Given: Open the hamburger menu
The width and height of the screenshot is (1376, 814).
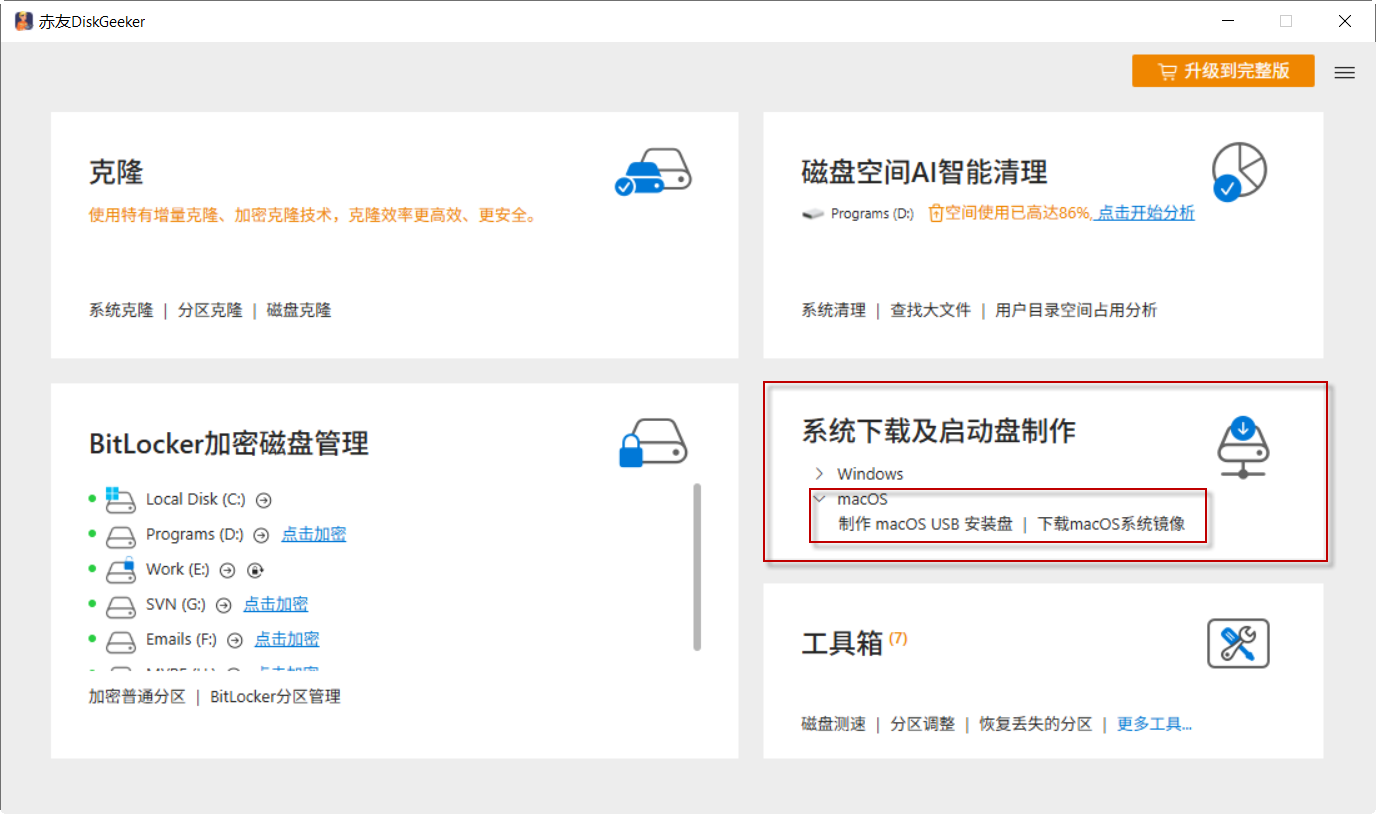Looking at the screenshot, I should pyautogui.click(x=1344, y=71).
